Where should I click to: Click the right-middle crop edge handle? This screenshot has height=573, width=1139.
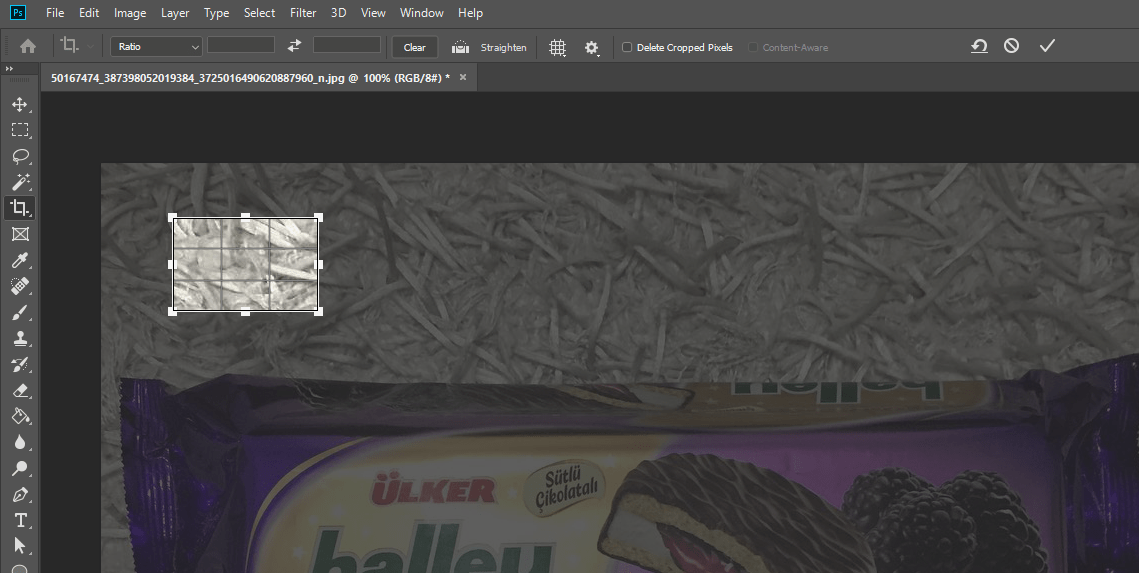pyautogui.click(x=319, y=264)
